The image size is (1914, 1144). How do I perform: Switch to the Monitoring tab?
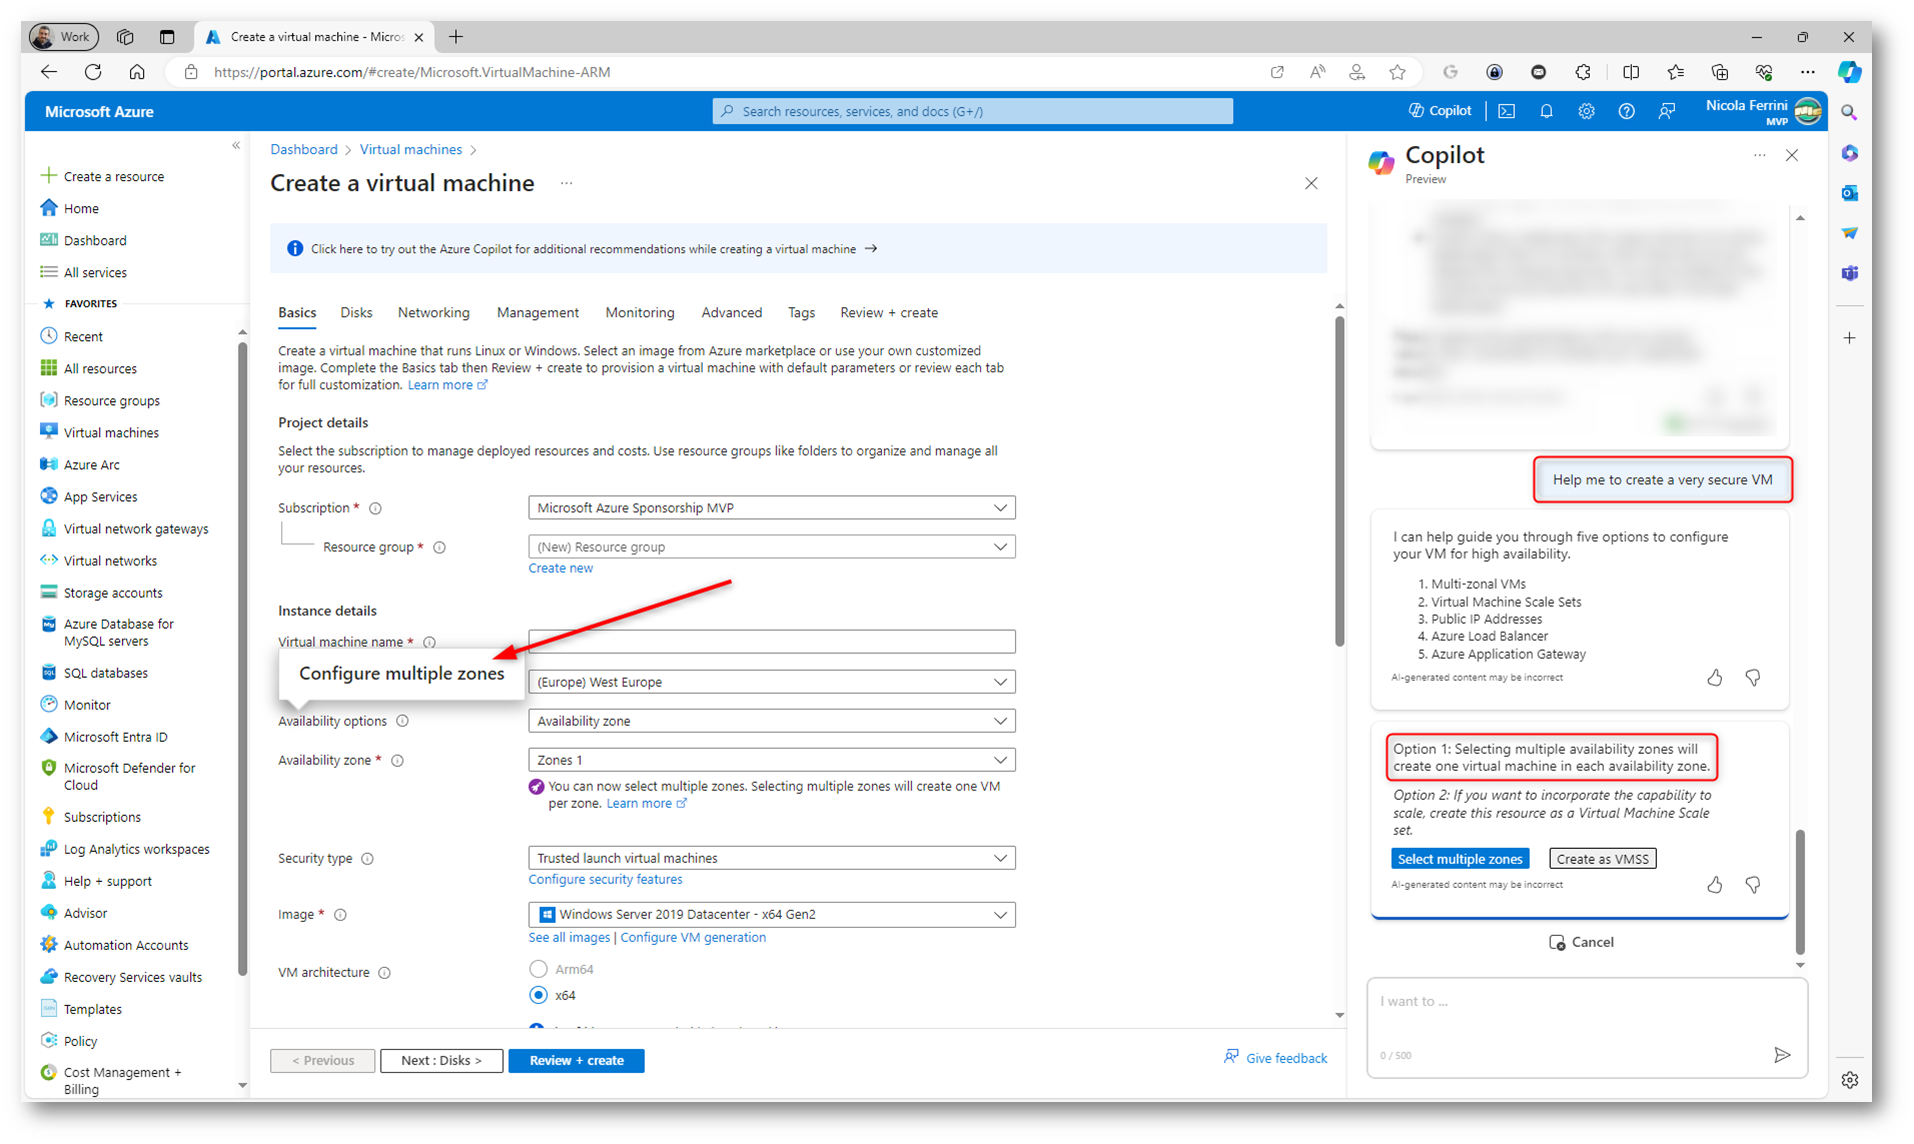click(x=639, y=313)
